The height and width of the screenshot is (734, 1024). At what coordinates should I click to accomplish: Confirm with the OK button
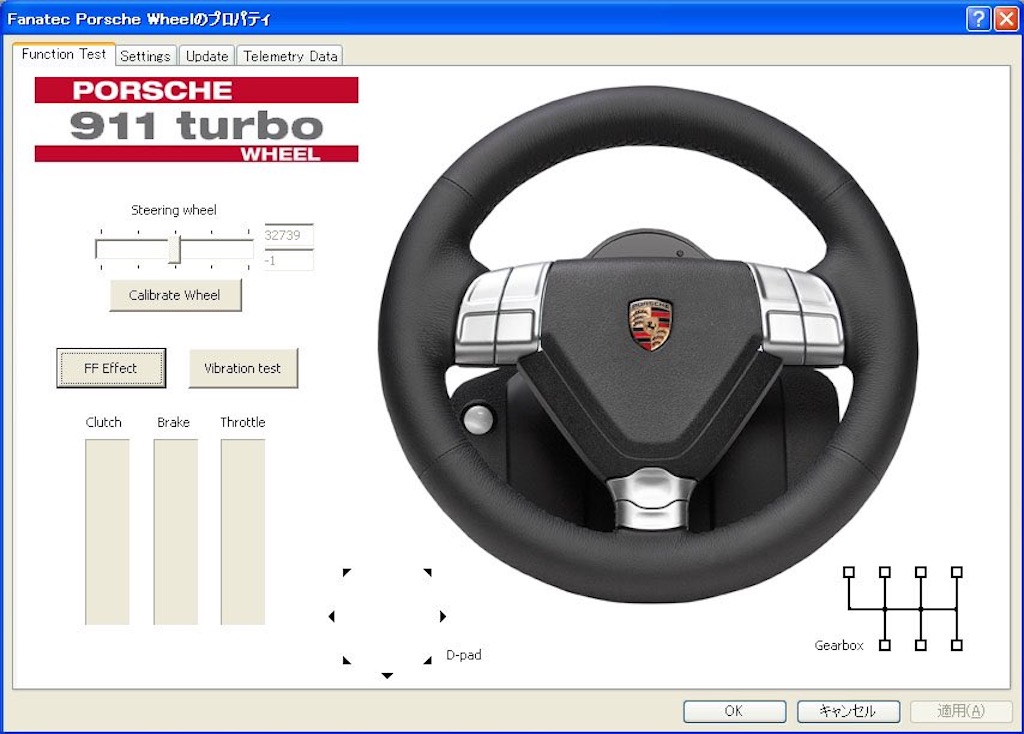734,710
